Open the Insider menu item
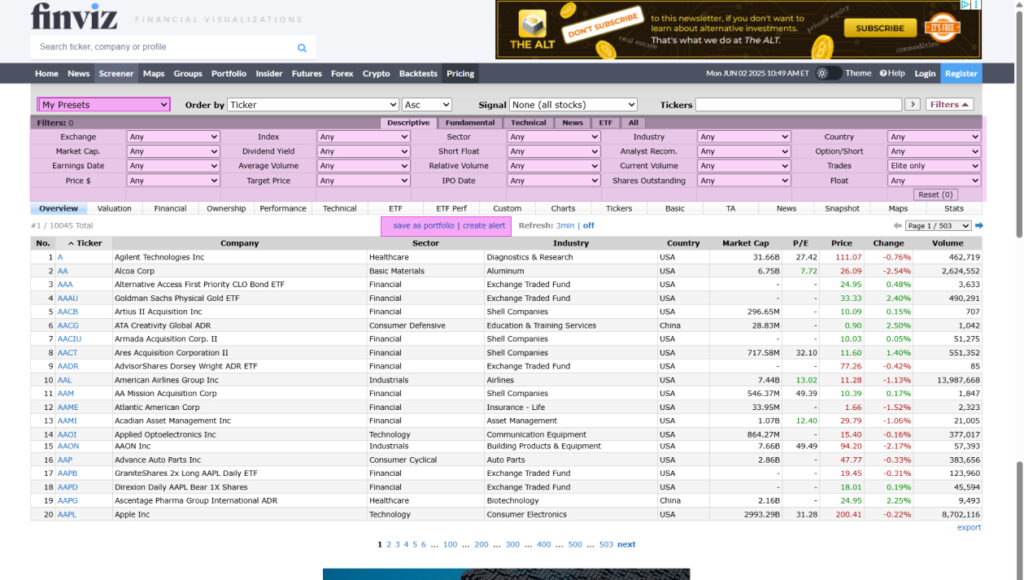Image resolution: width=1024 pixels, height=580 pixels. click(x=269, y=73)
